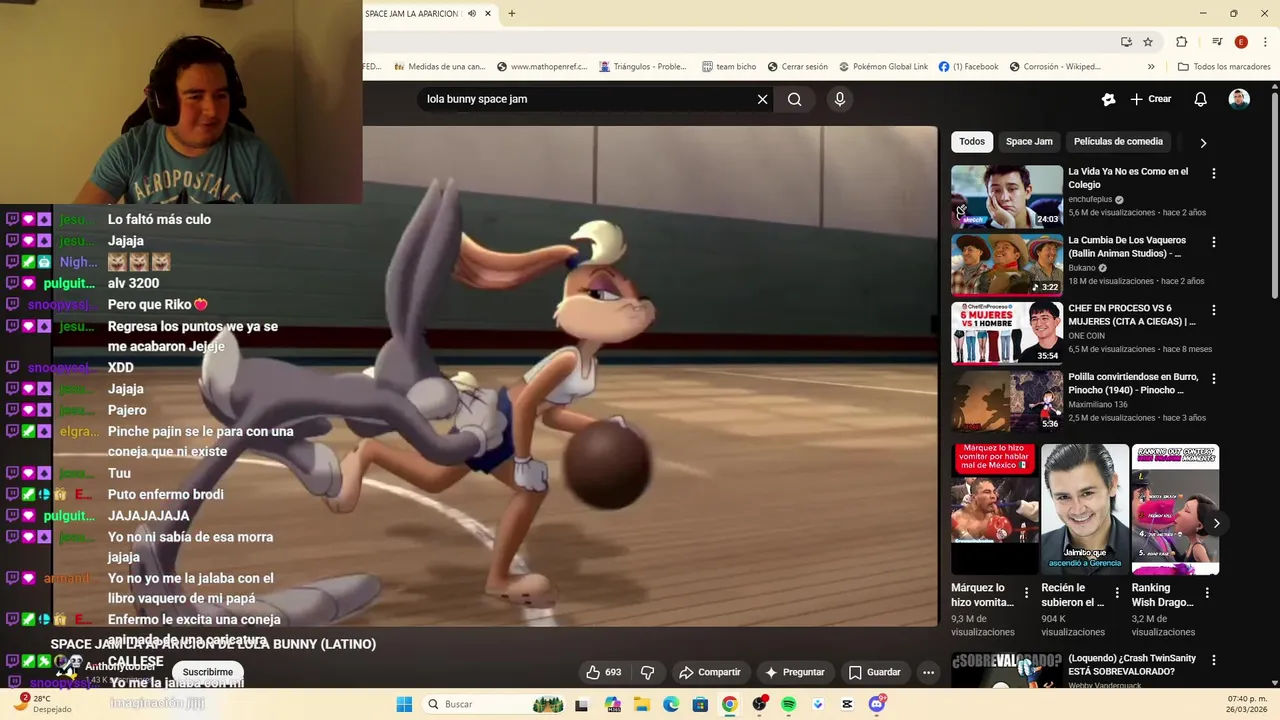Click the YouTube search magnifier button

pyautogui.click(x=795, y=99)
